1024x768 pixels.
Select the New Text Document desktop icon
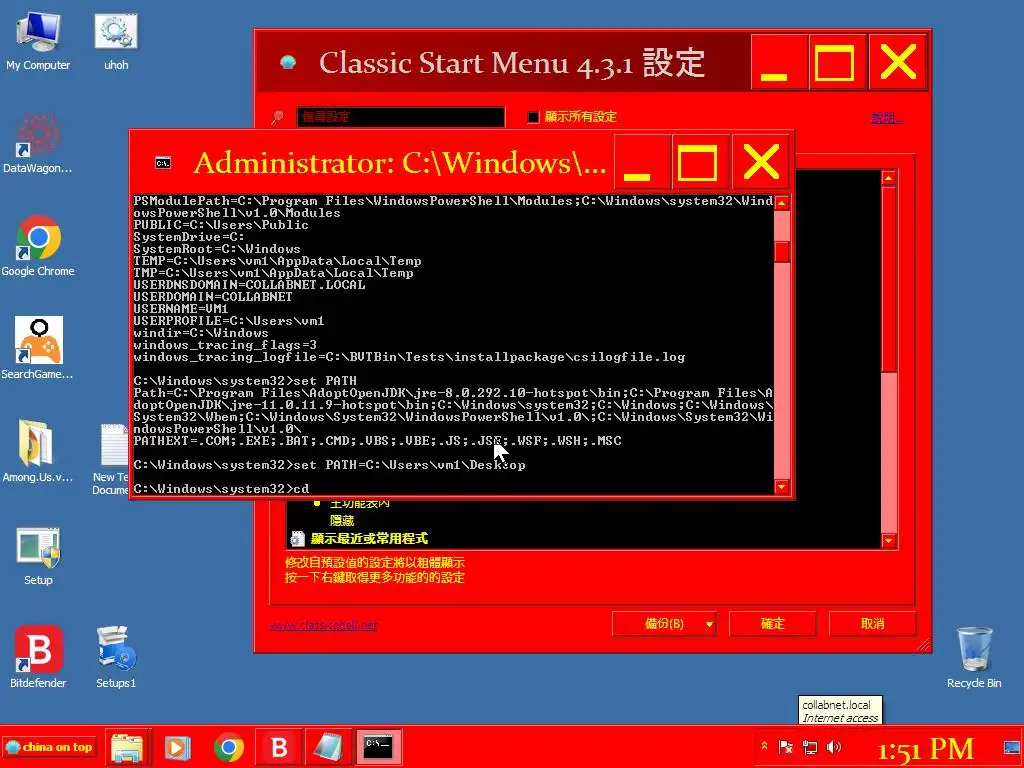111,459
